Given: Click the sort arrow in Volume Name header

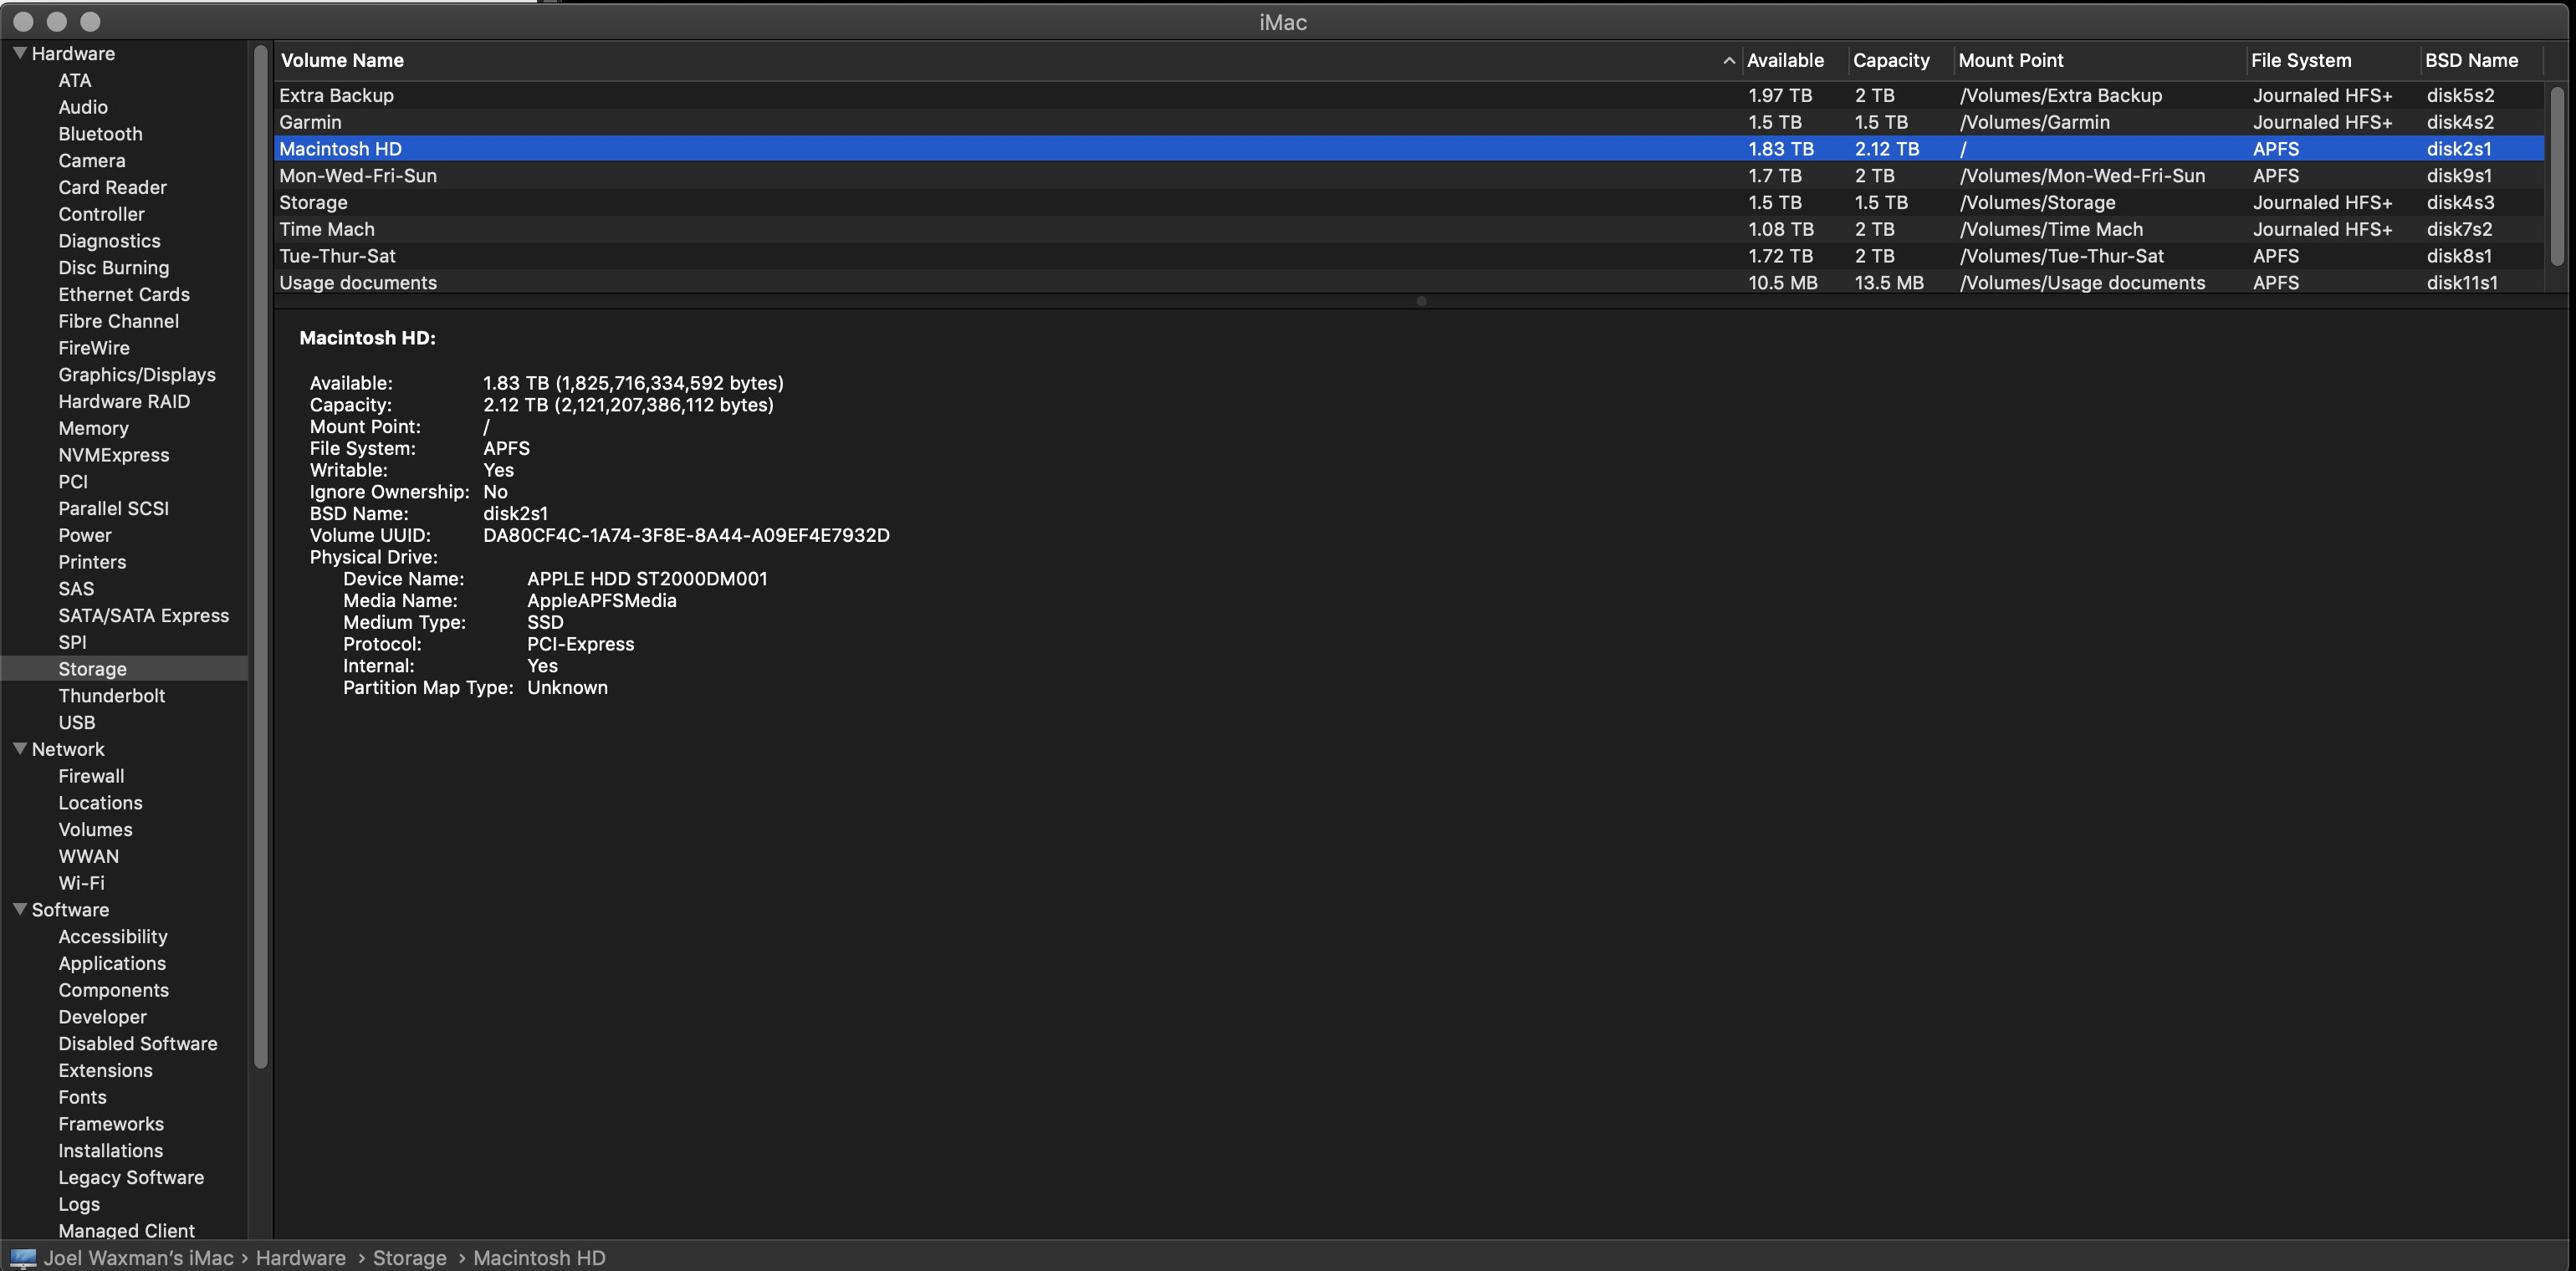Looking at the screenshot, I should (x=1728, y=61).
